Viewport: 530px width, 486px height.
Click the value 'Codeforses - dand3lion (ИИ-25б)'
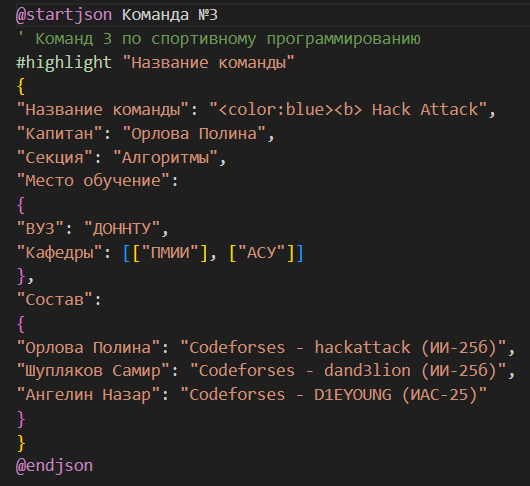pyautogui.click(x=348, y=371)
